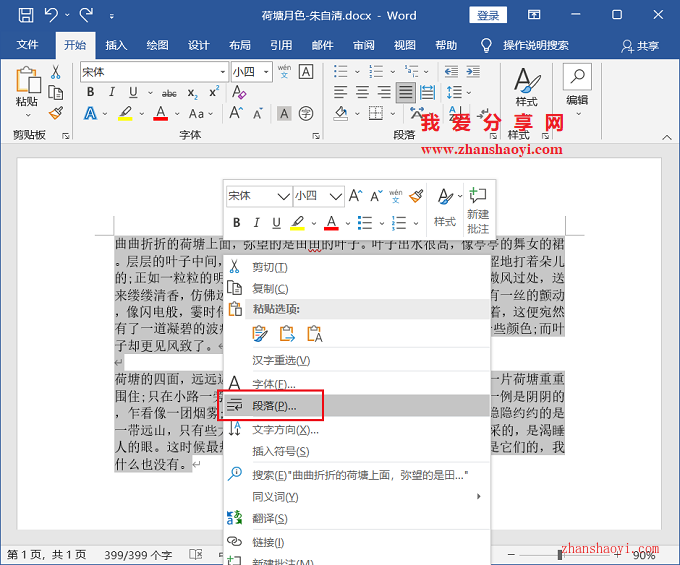Select 字体(F)... in the context menu
Viewport: 680px width, 565px height.
pos(357,384)
